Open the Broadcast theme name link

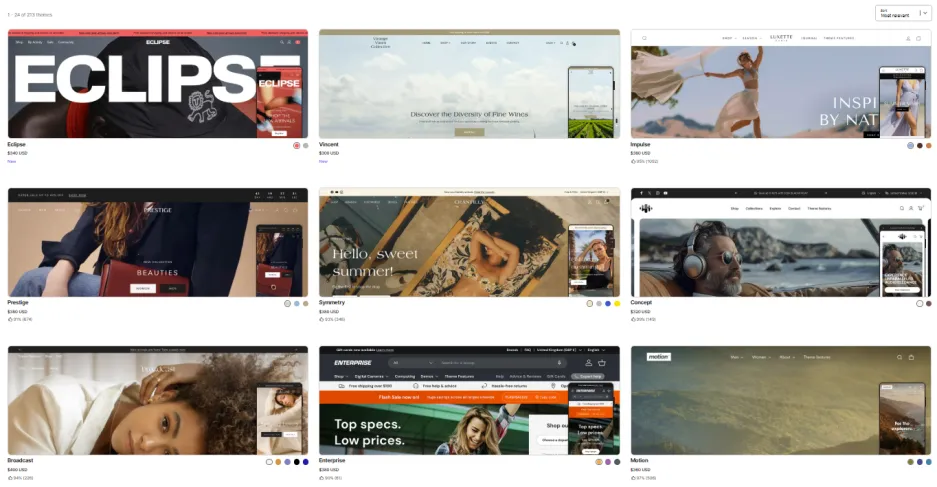[21, 460]
